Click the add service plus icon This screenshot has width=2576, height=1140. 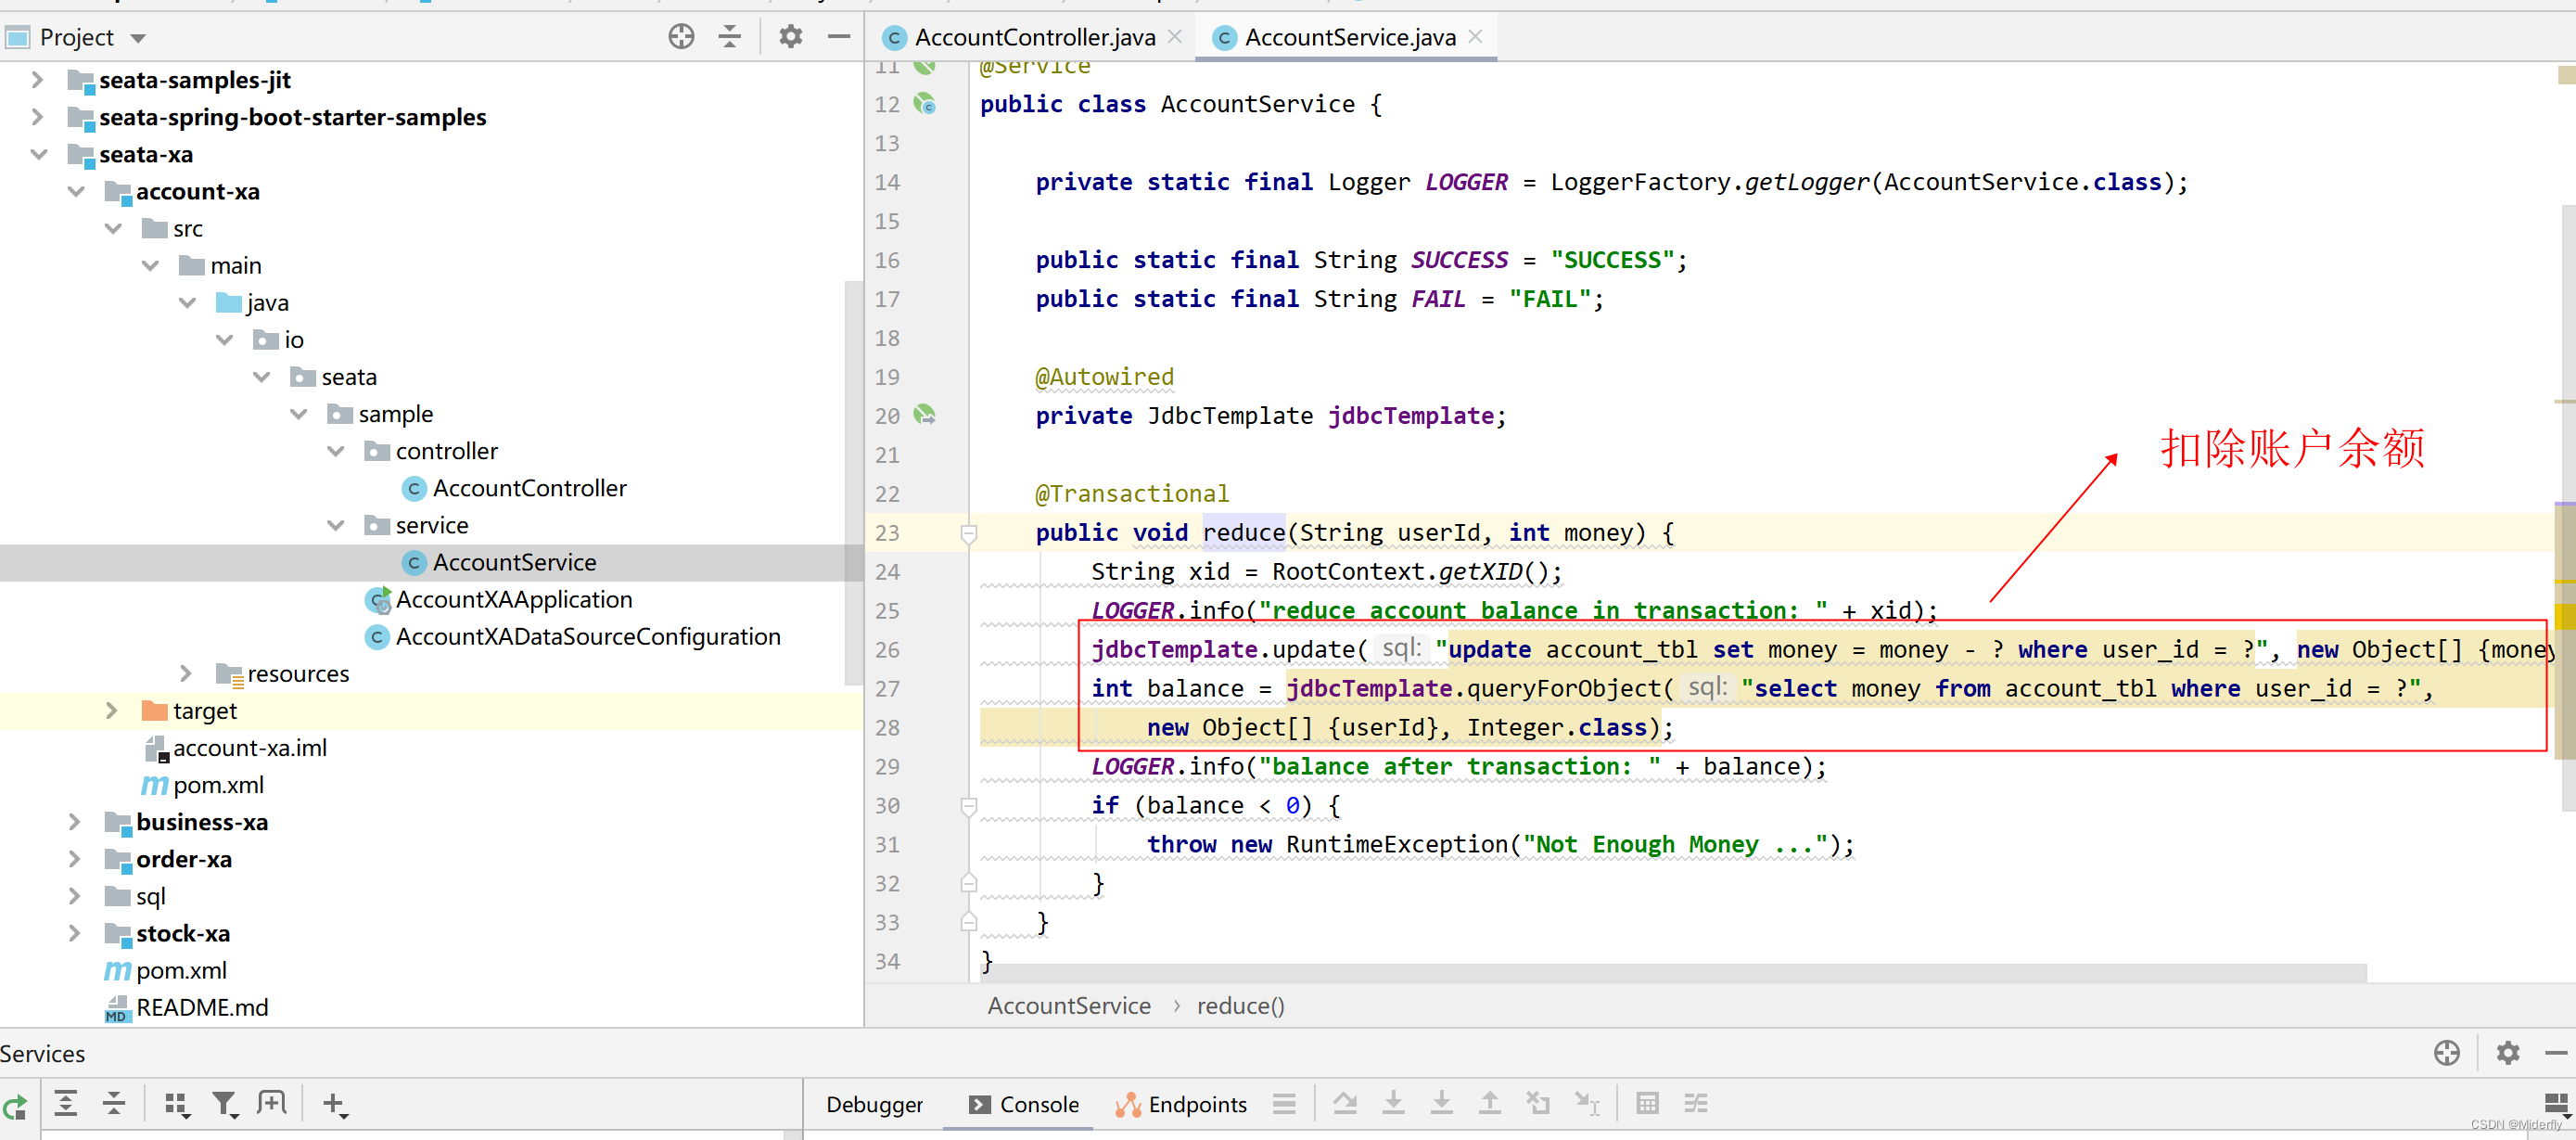[333, 1104]
